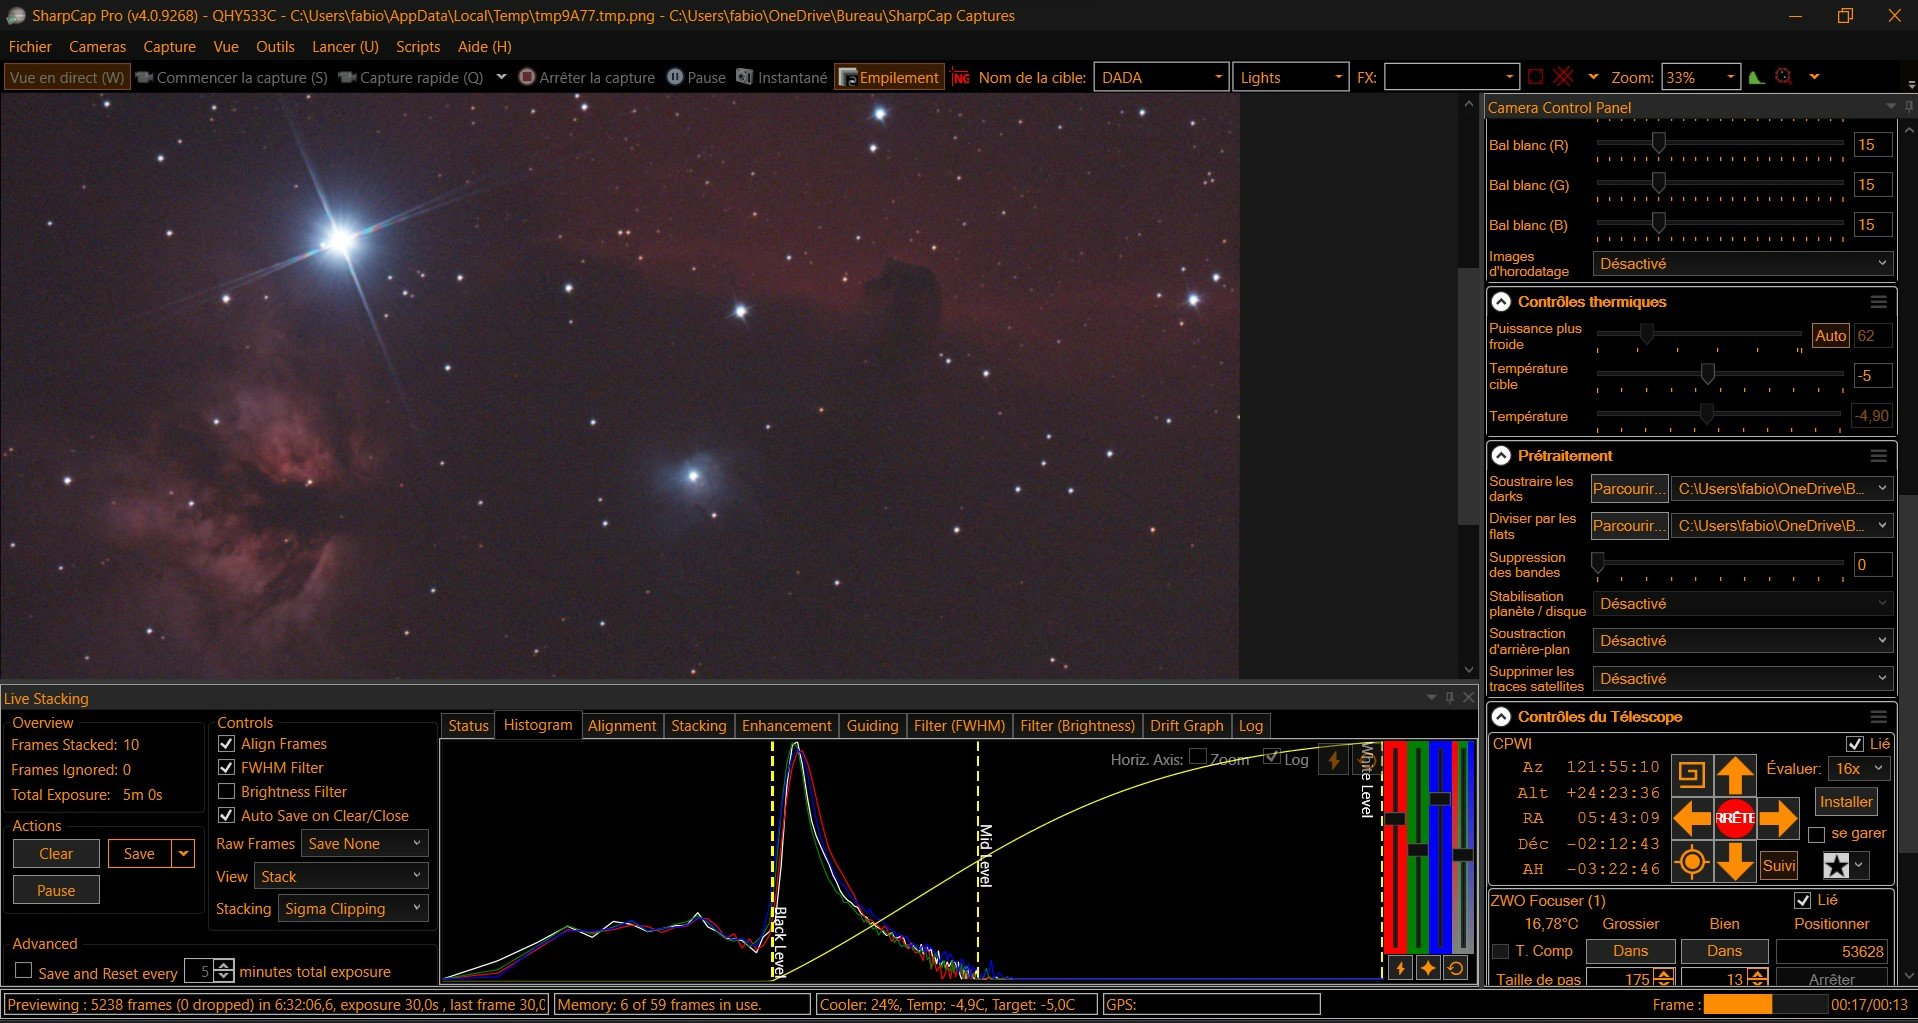Image resolution: width=1918 pixels, height=1023 pixels.
Task: Click the Suivi tracking button
Action: coord(1778,865)
